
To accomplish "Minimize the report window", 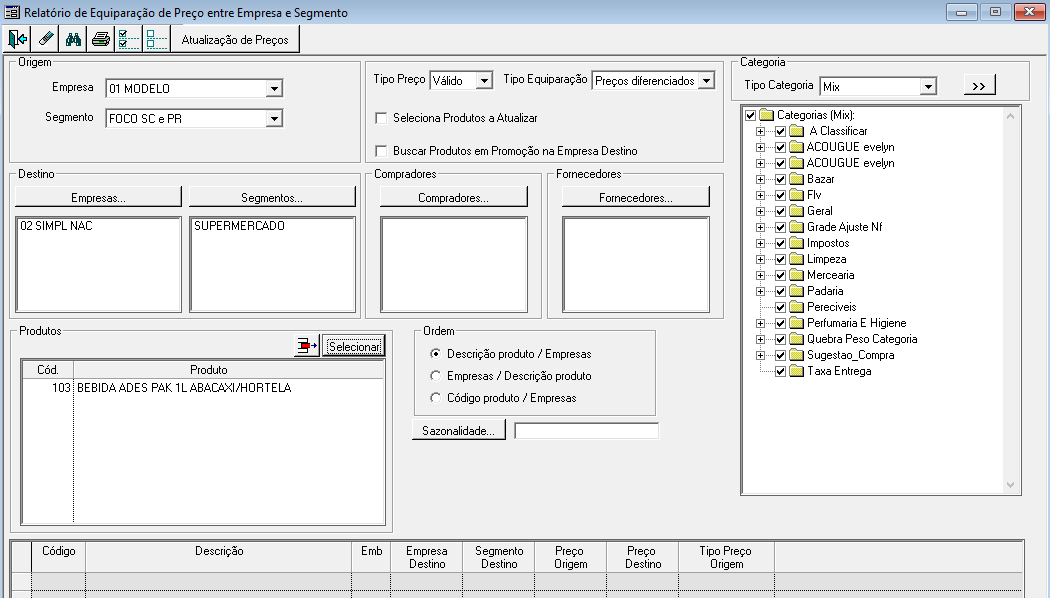I will point(962,12).
